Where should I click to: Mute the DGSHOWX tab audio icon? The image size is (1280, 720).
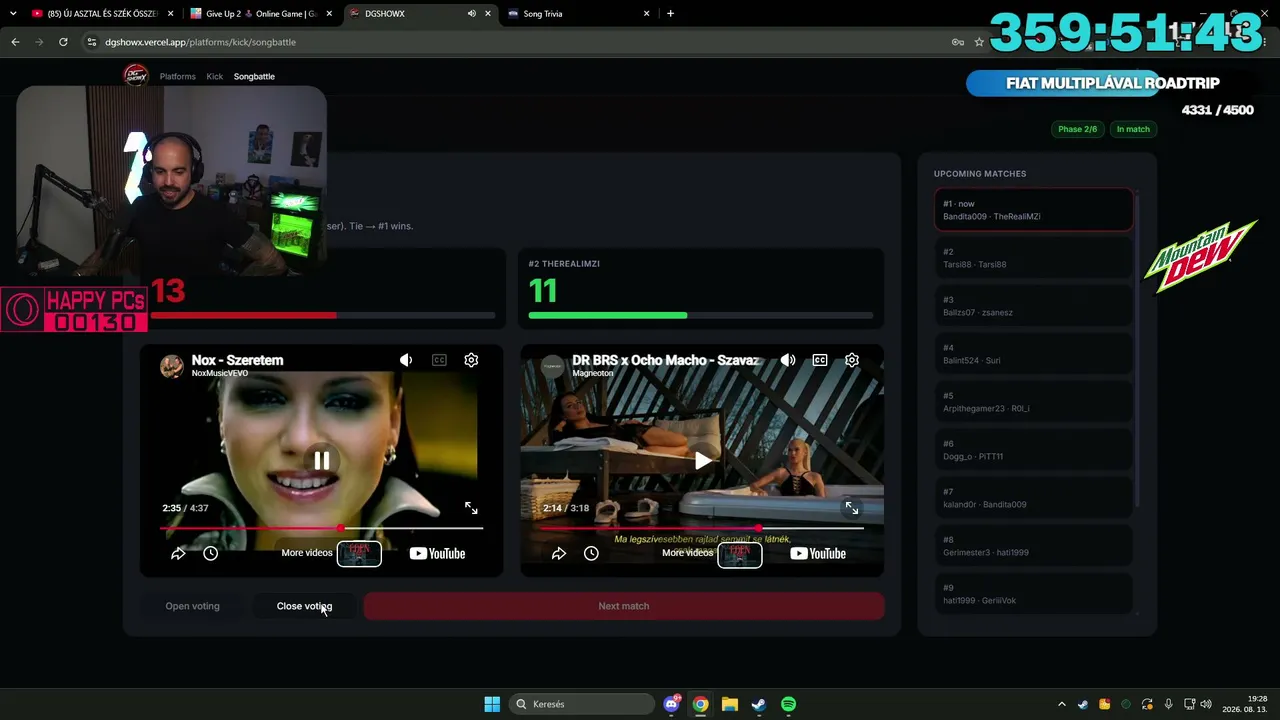(x=471, y=14)
